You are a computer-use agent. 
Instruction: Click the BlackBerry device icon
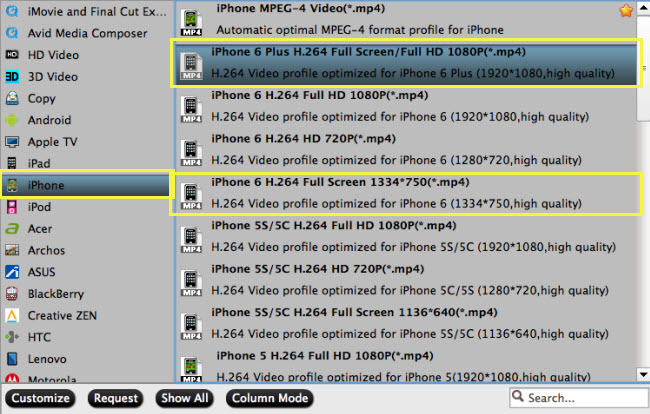12,293
